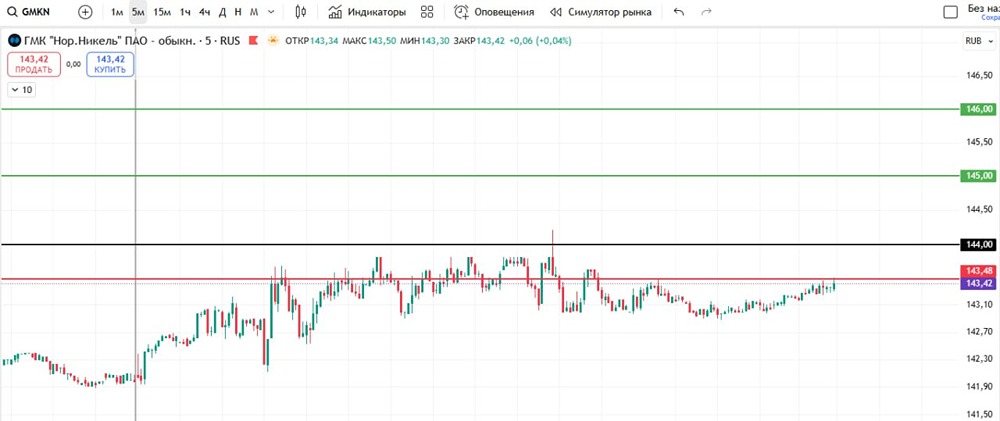Click the 142,70 price scale value
The height and width of the screenshot is (421, 1000).
click(980, 332)
